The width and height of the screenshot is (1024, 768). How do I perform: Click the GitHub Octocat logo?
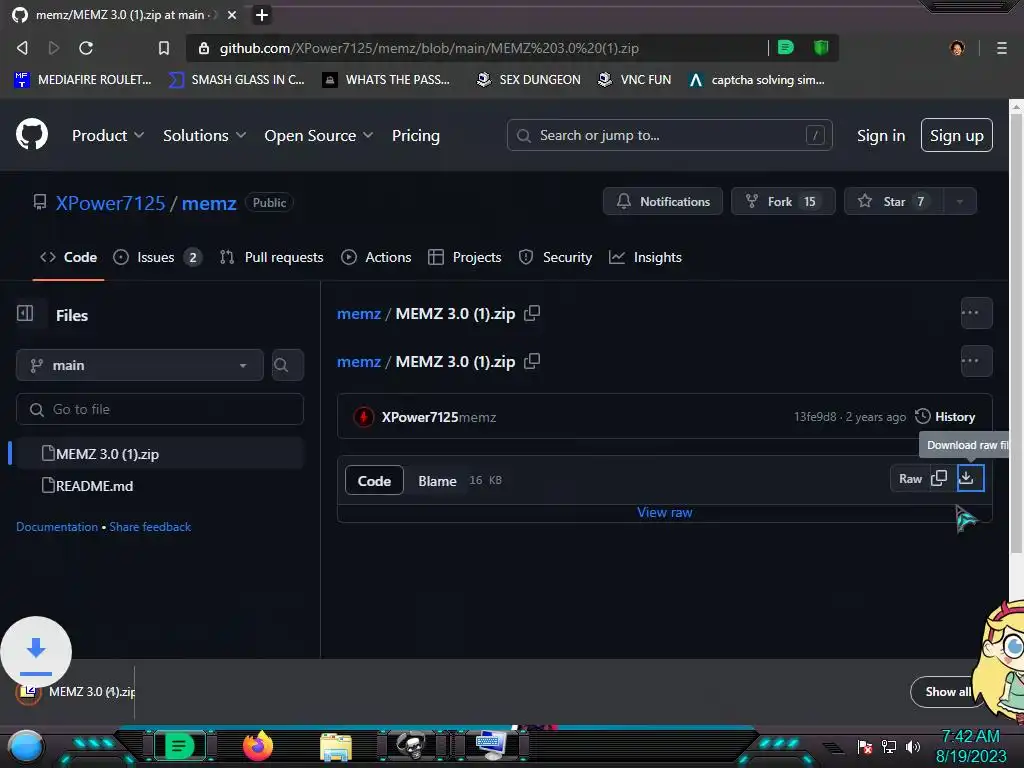point(32,135)
